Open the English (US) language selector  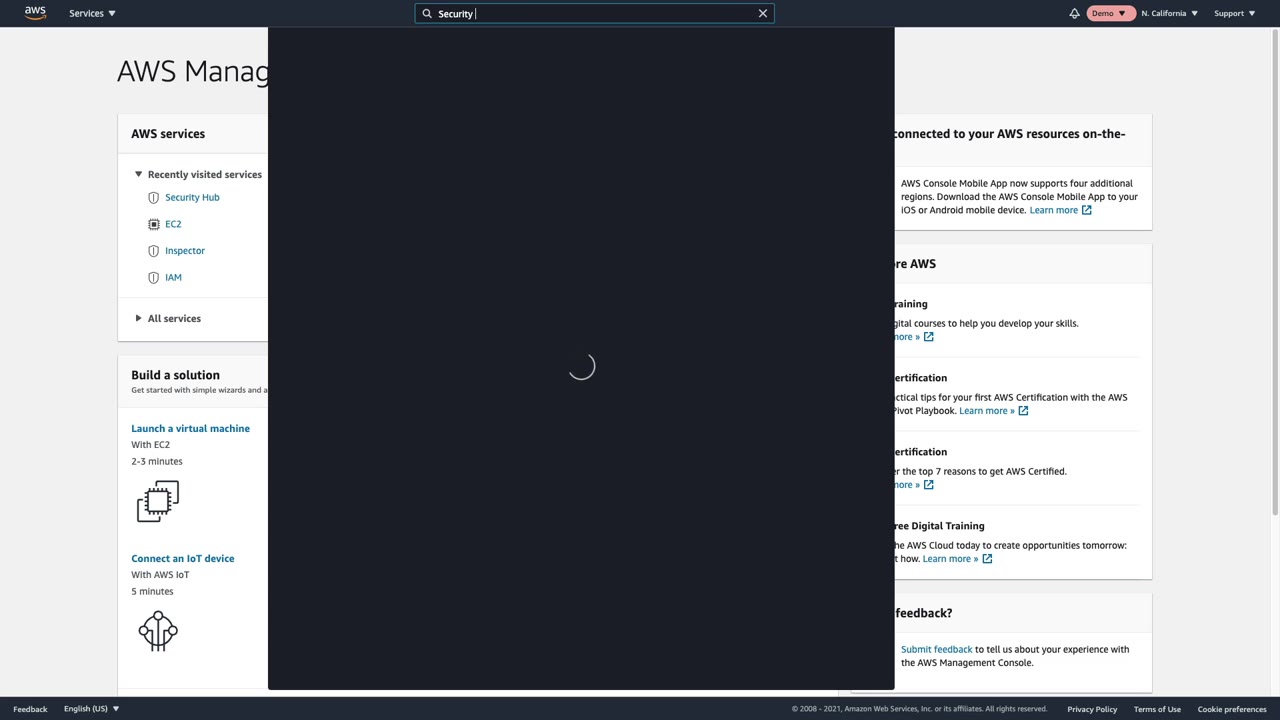click(91, 709)
